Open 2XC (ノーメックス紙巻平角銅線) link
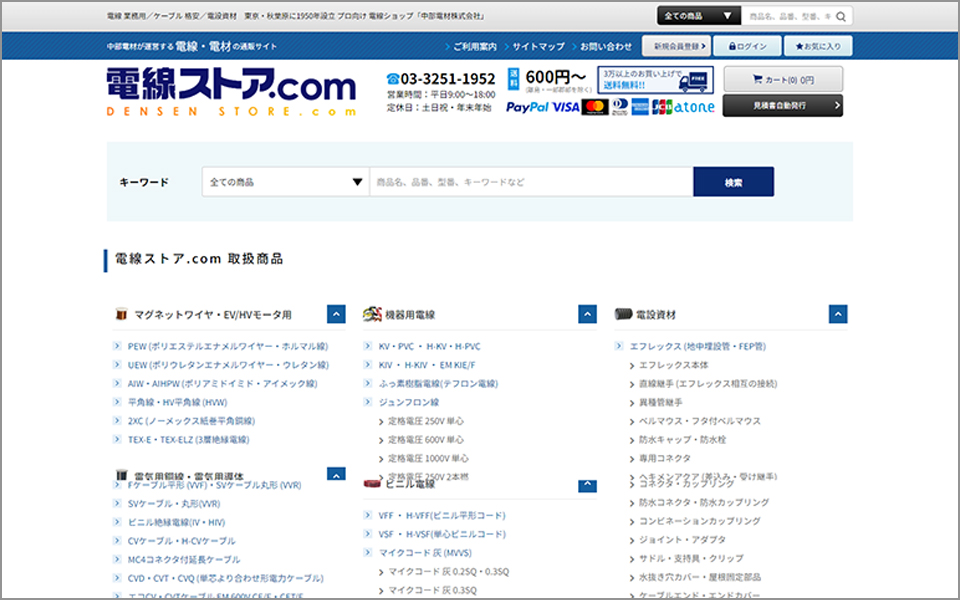 point(191,421)
